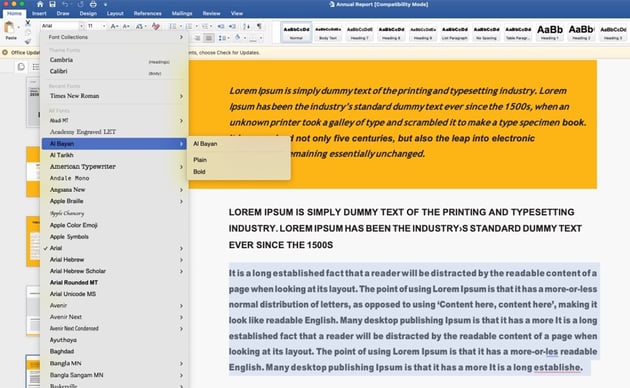Open the thumbnails pane icon in sidebar
Screen dimensions: 630x388
pyautogui.click(x=21, y=67)
